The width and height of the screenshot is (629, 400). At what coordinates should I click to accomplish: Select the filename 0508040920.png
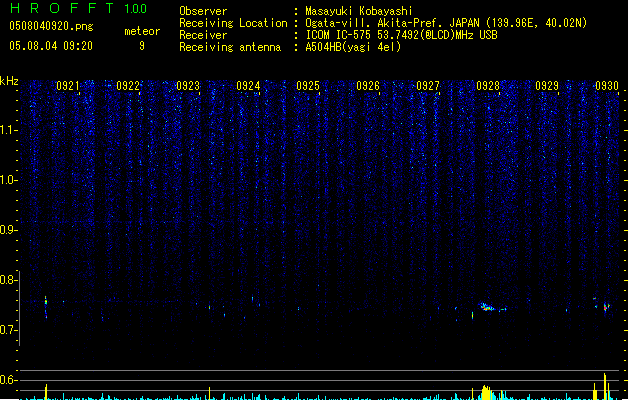point(51,26)
